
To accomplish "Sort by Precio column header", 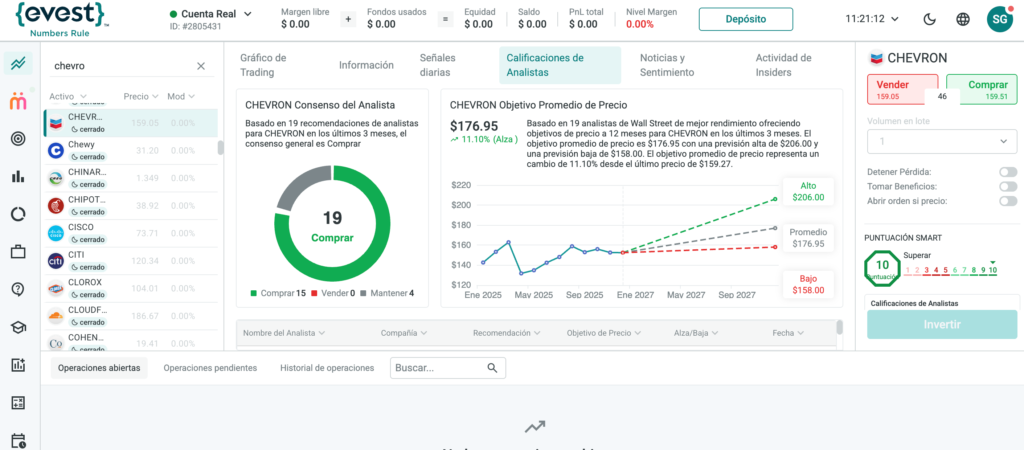I will coord(141,97).
